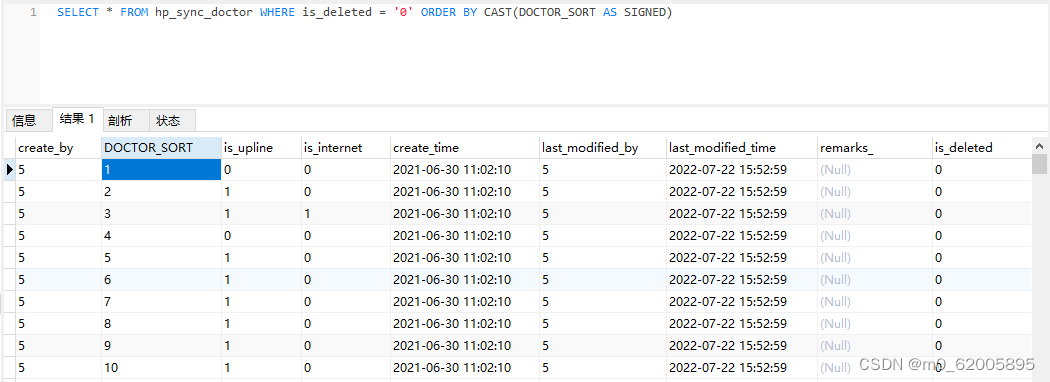Select the 结果 1 tab
The height and width of the screenshot is (382, 1050).
click(x=77, y=119)
